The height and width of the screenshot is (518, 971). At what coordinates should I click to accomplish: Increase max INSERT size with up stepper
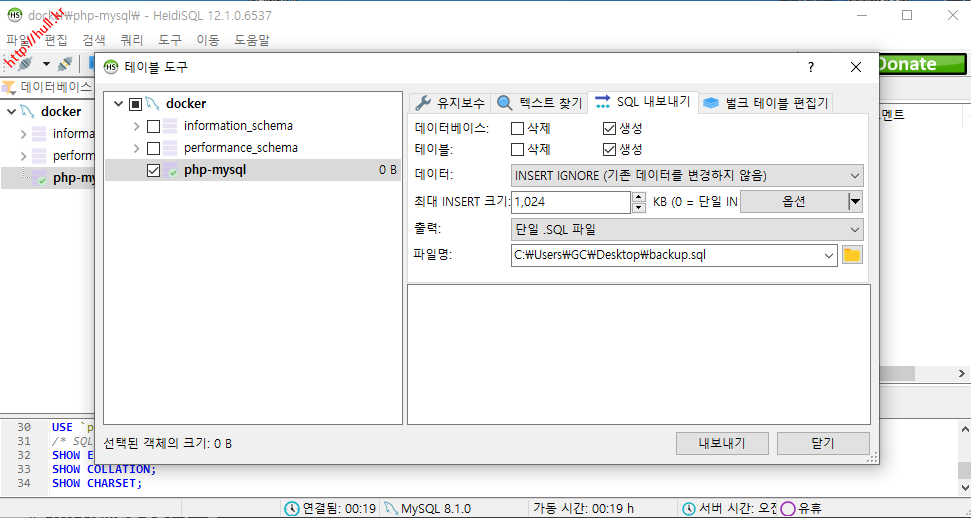639,197
